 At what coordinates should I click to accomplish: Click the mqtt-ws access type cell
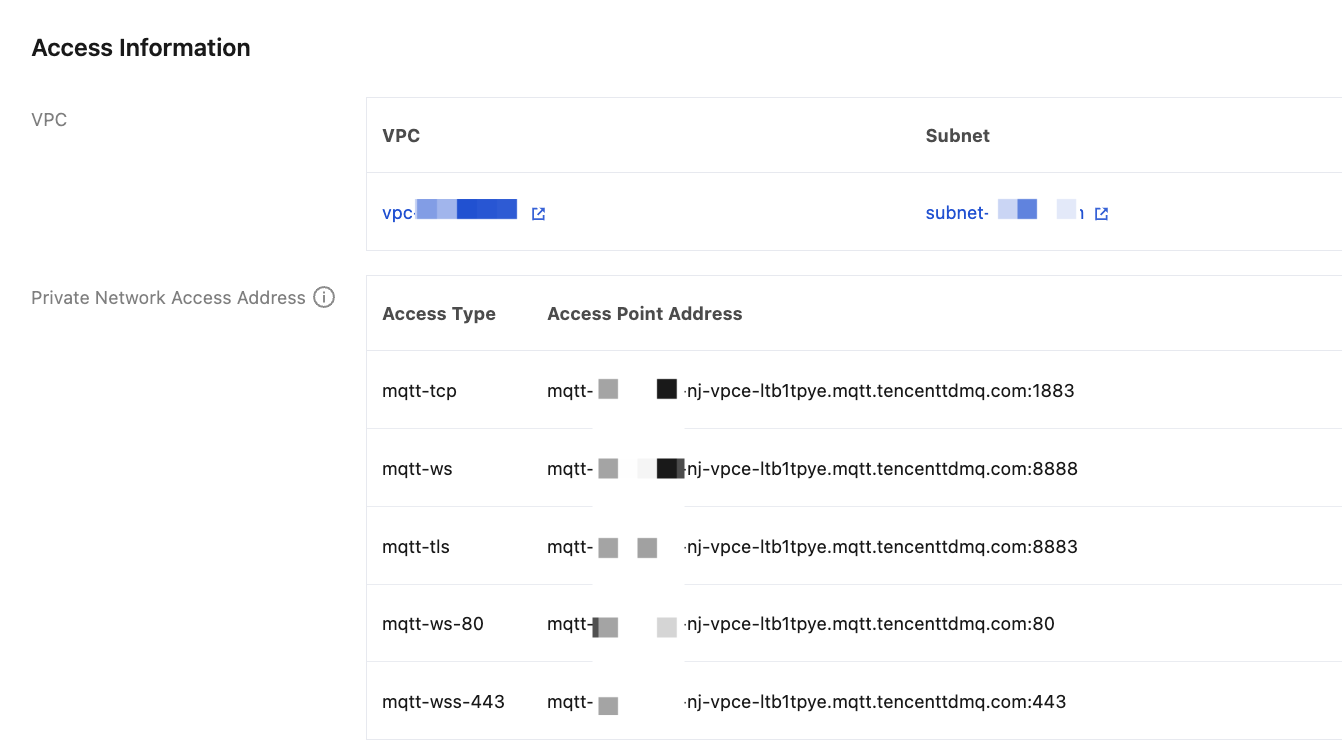click(417, 468)
